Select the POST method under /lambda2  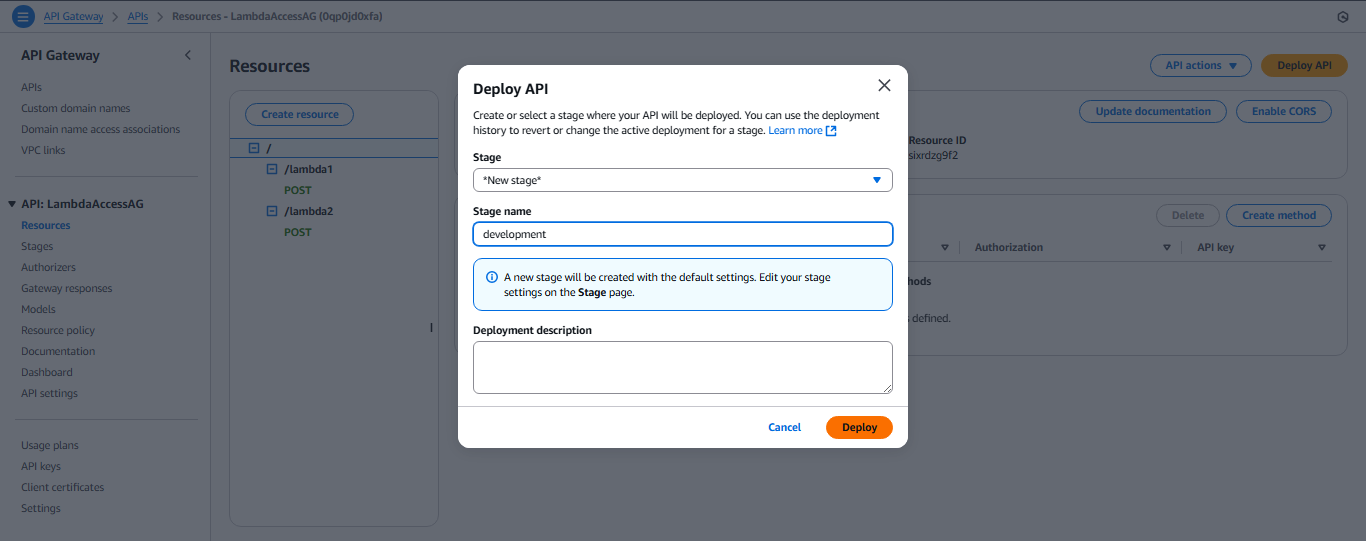pos(297,232)
